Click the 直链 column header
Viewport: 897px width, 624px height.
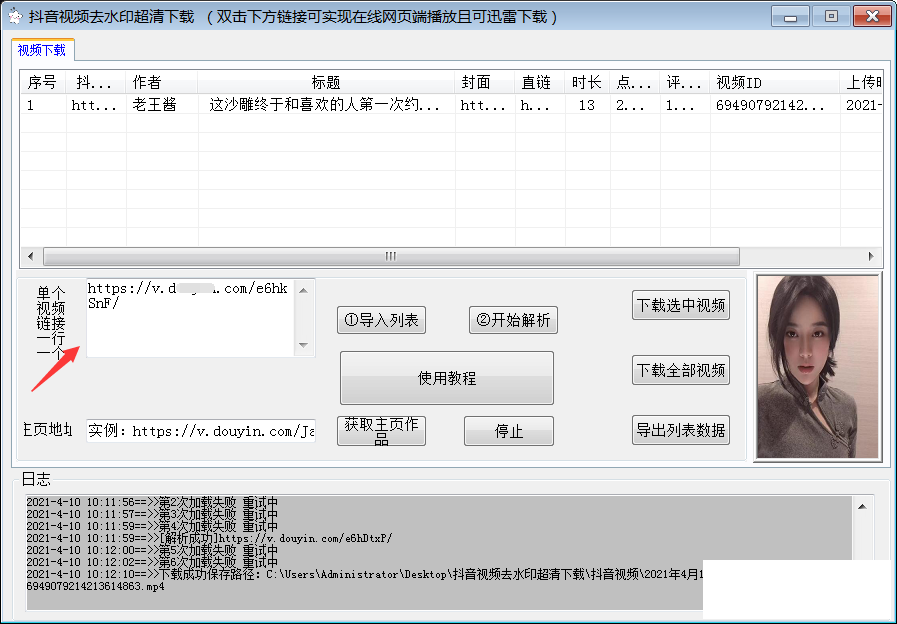(x=539, y=82)
